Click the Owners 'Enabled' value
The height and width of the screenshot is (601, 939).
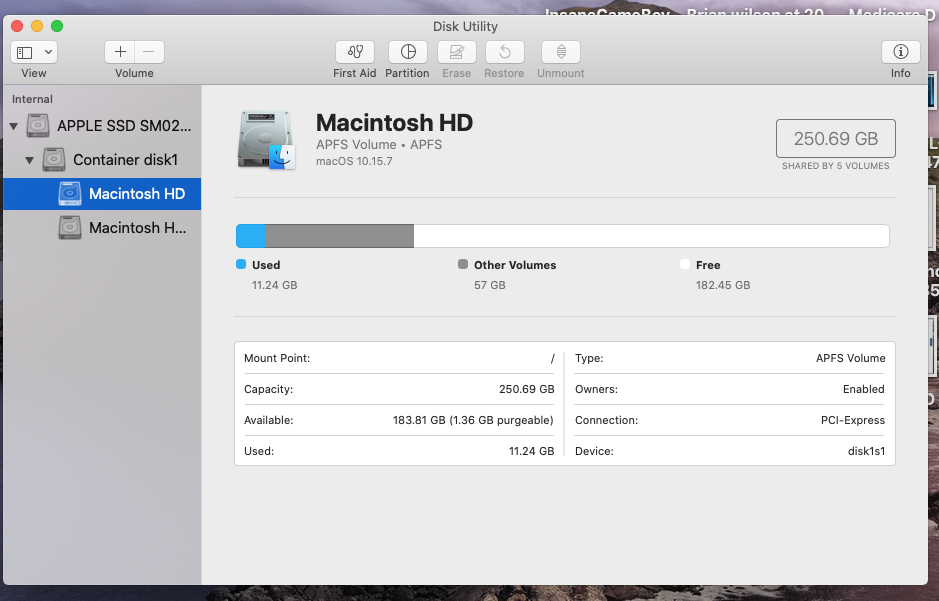click(864, 389)
